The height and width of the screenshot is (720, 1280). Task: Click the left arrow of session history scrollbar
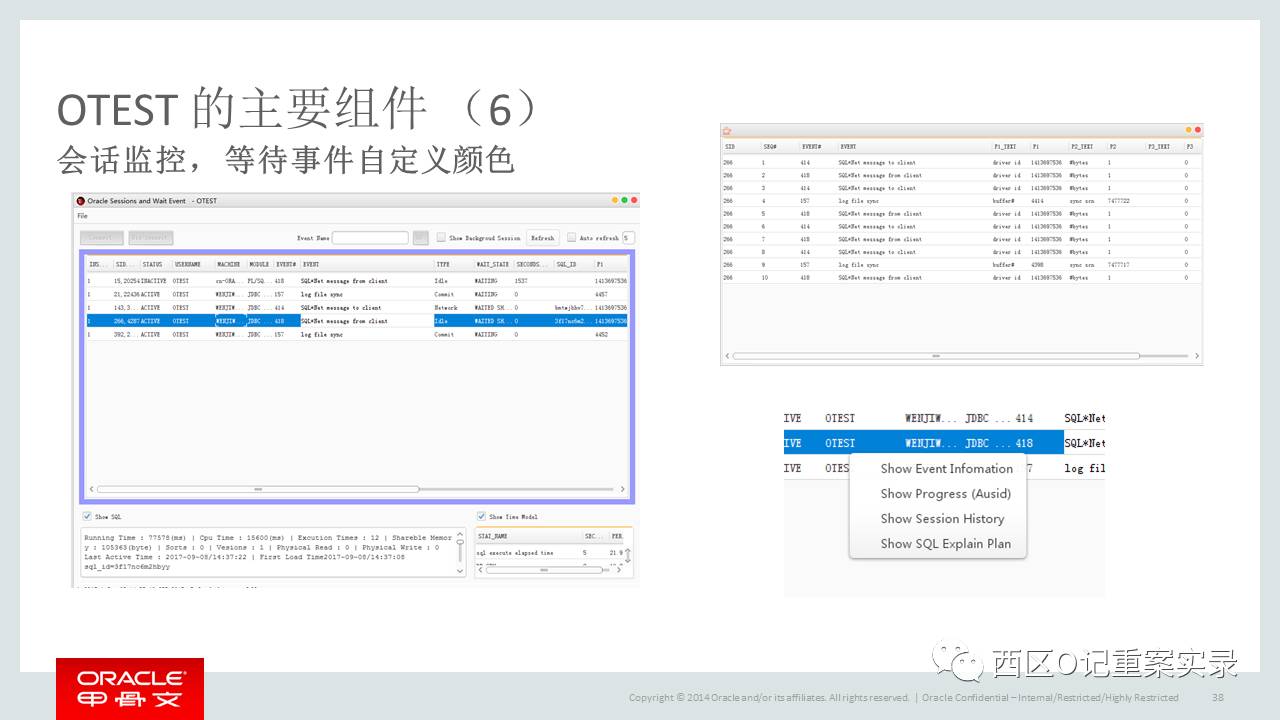click(x=727, y=356)
